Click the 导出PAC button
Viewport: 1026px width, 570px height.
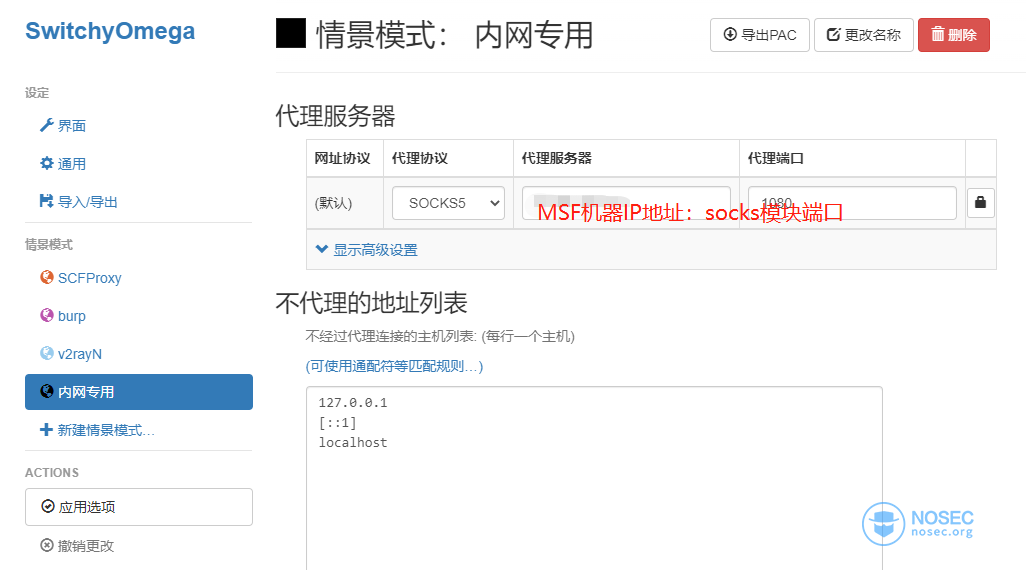click(760, 35)
